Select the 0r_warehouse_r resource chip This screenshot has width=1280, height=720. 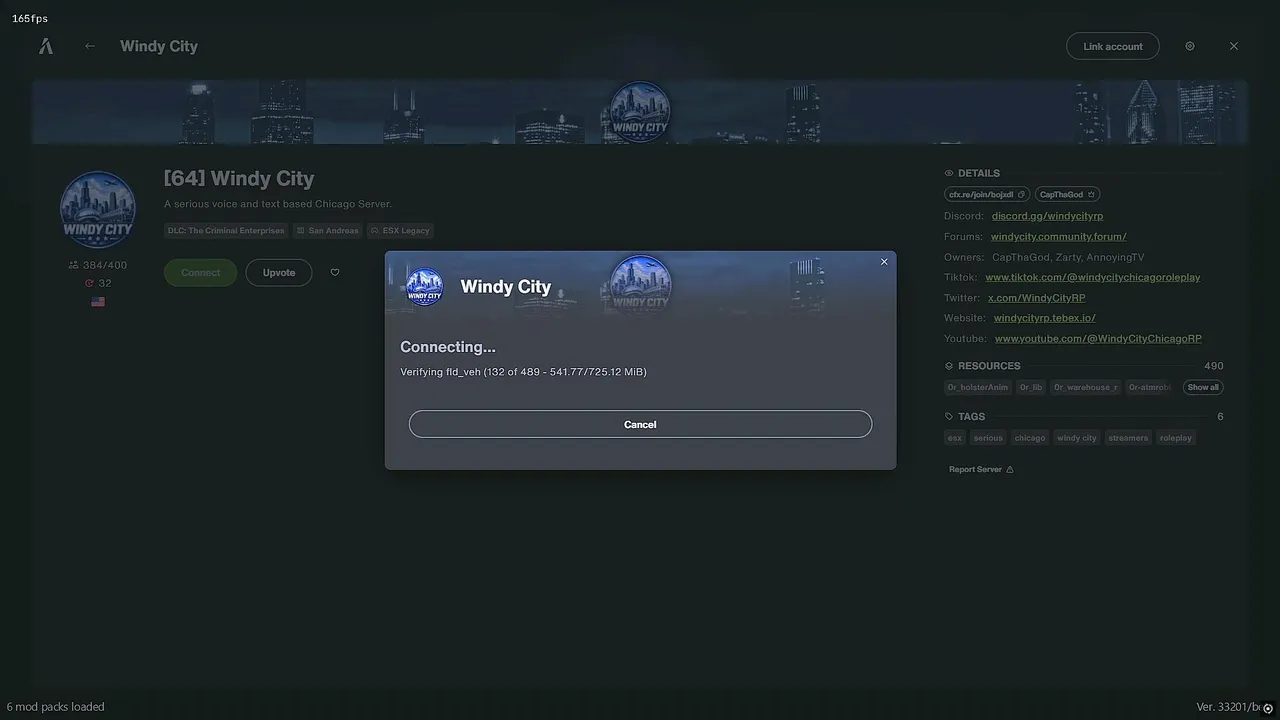click(x=1085, y=387)
